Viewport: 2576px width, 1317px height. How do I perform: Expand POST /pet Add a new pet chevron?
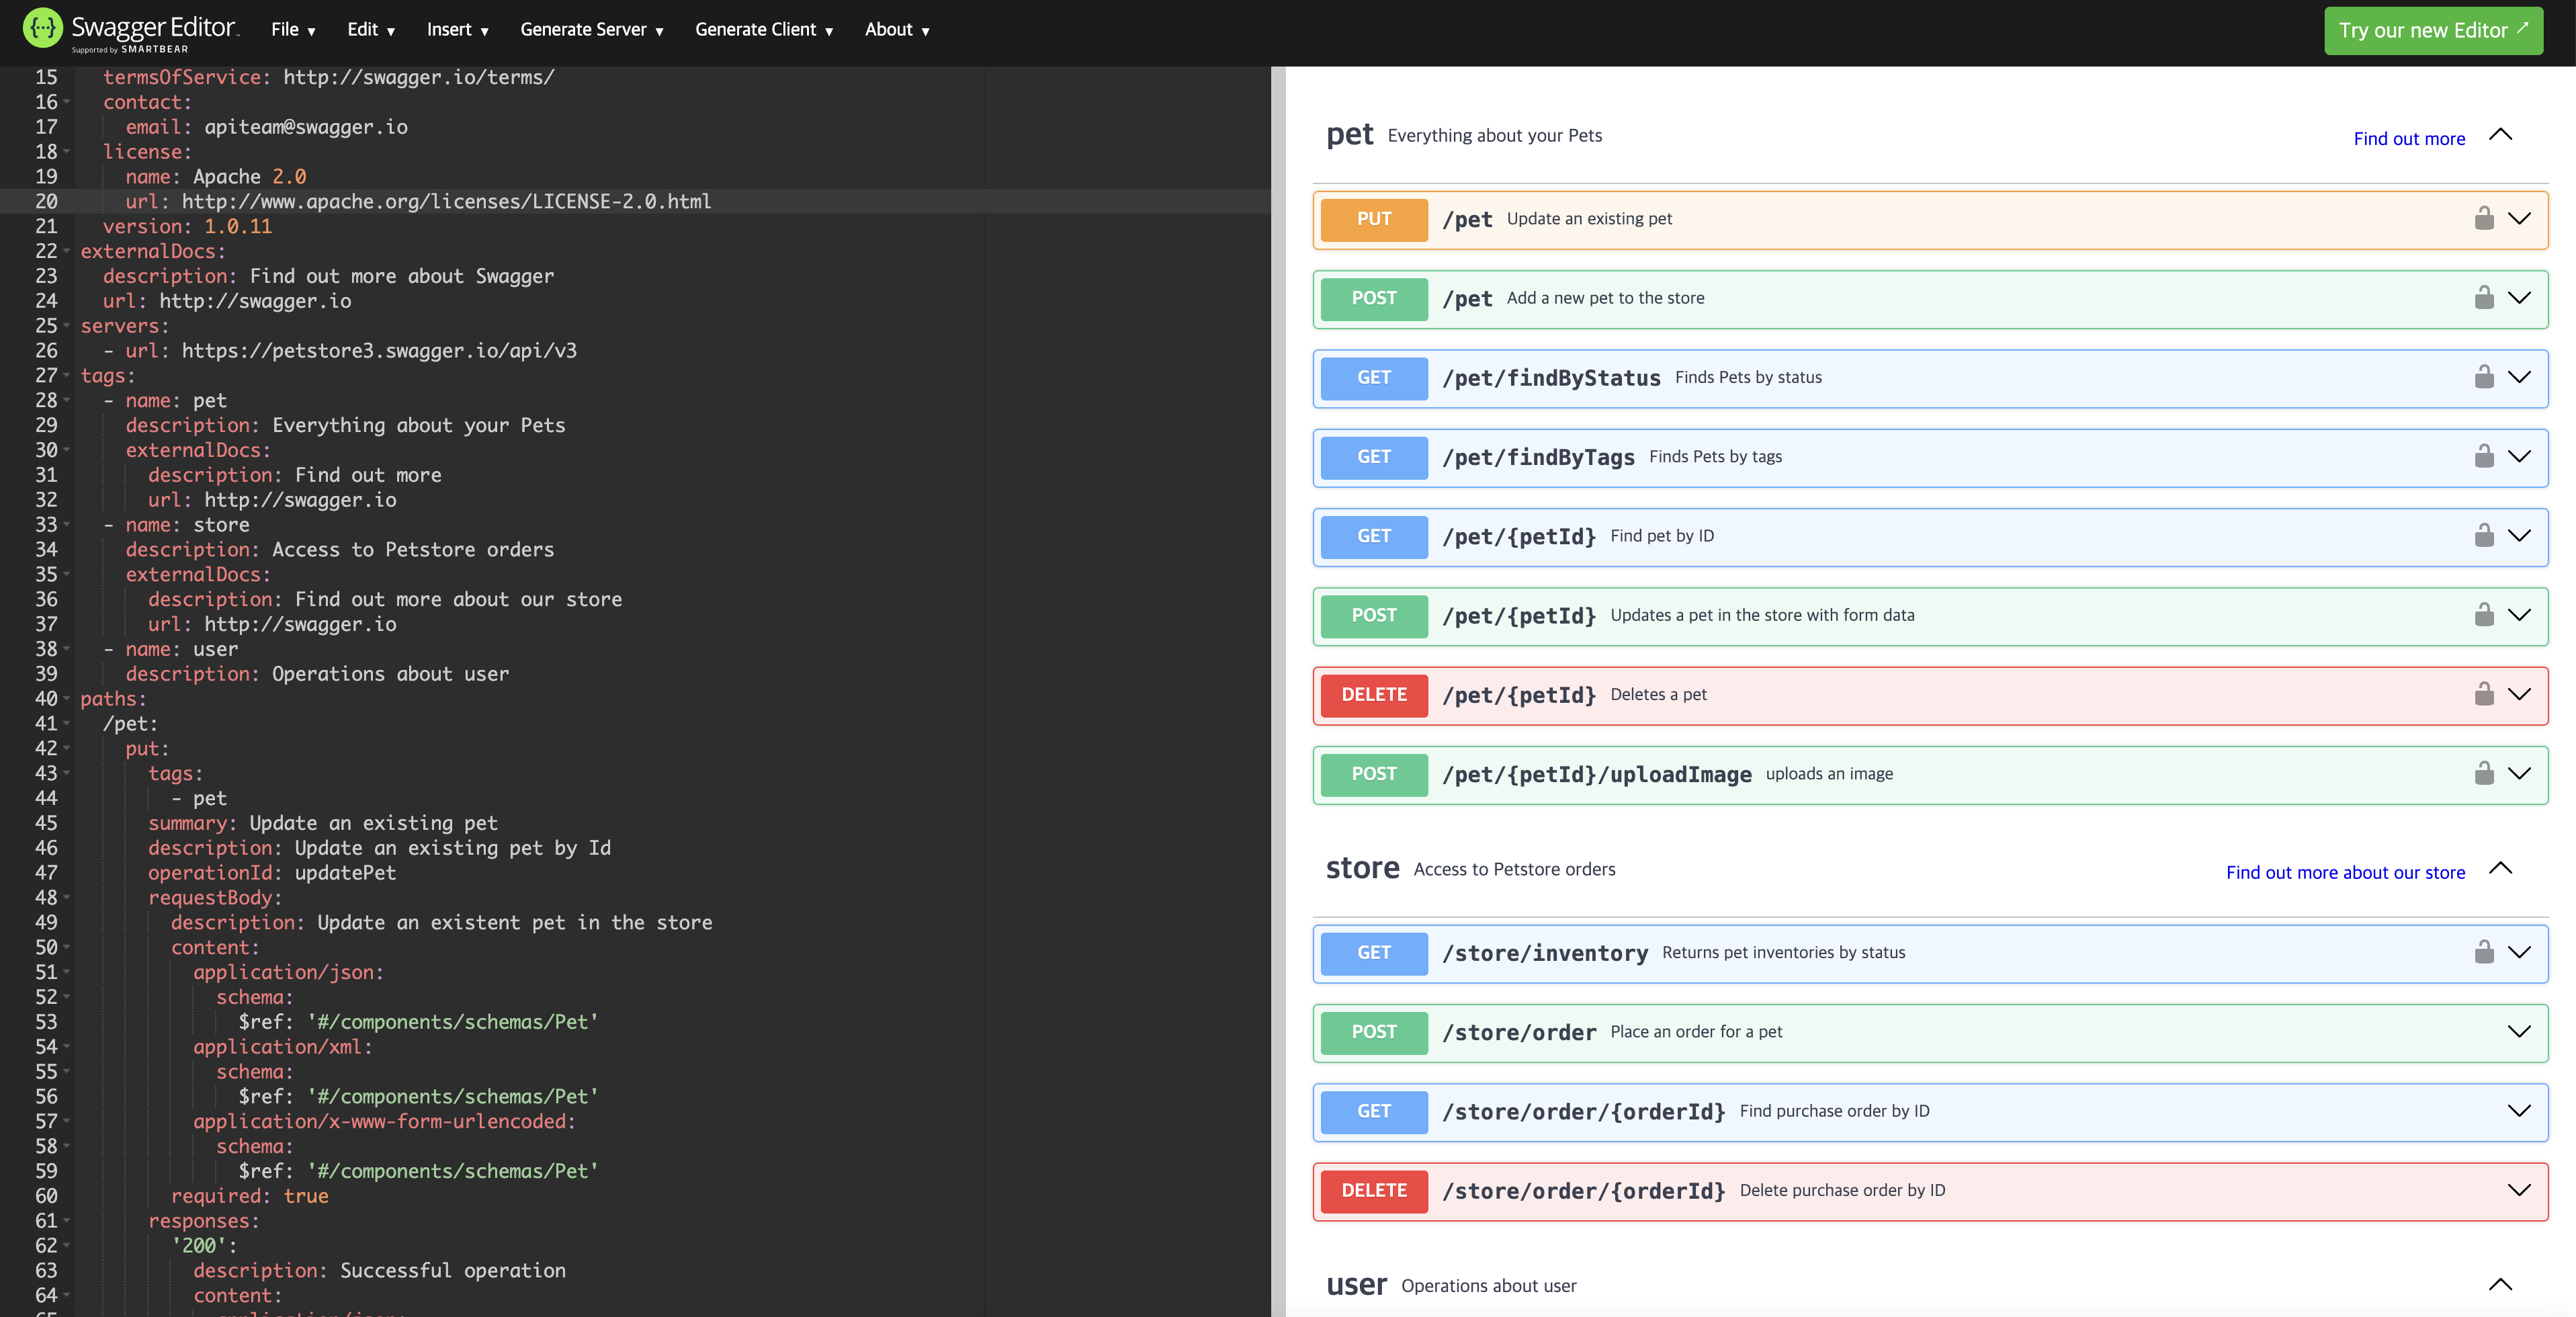(x=2519, y=297)
